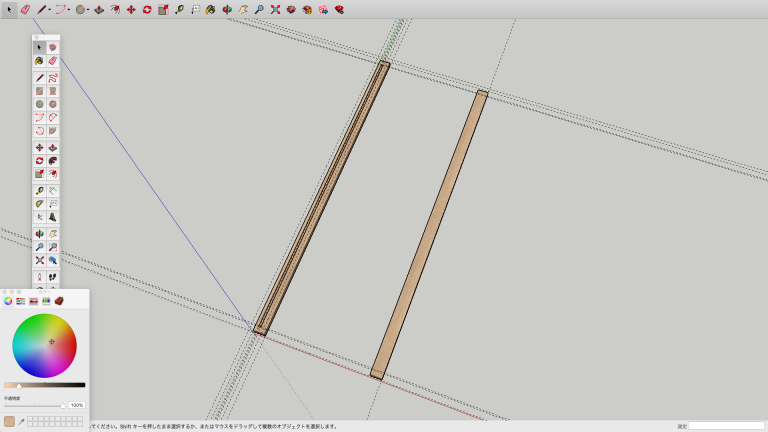
Task: Click the Tape Measure tool in top toolbar
Action: pyautogui.click(x=179, y=9)
